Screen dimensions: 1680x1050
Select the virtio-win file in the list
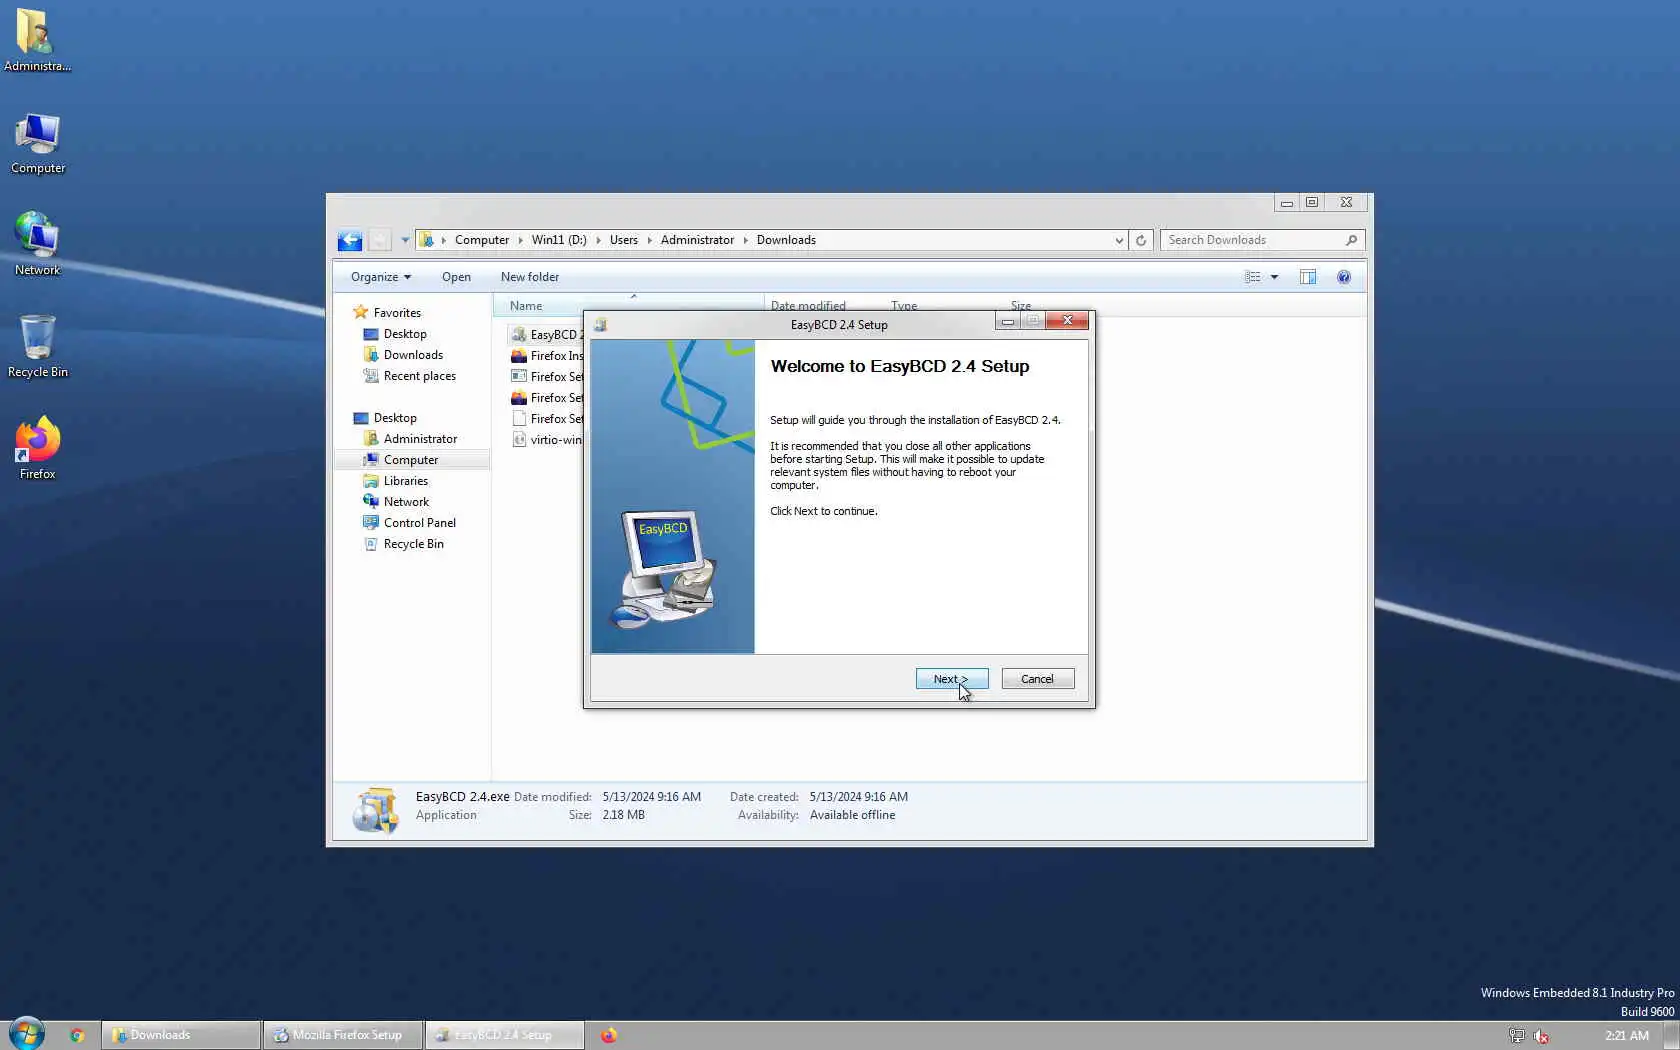pyautogui.click(x=546, y=440)
